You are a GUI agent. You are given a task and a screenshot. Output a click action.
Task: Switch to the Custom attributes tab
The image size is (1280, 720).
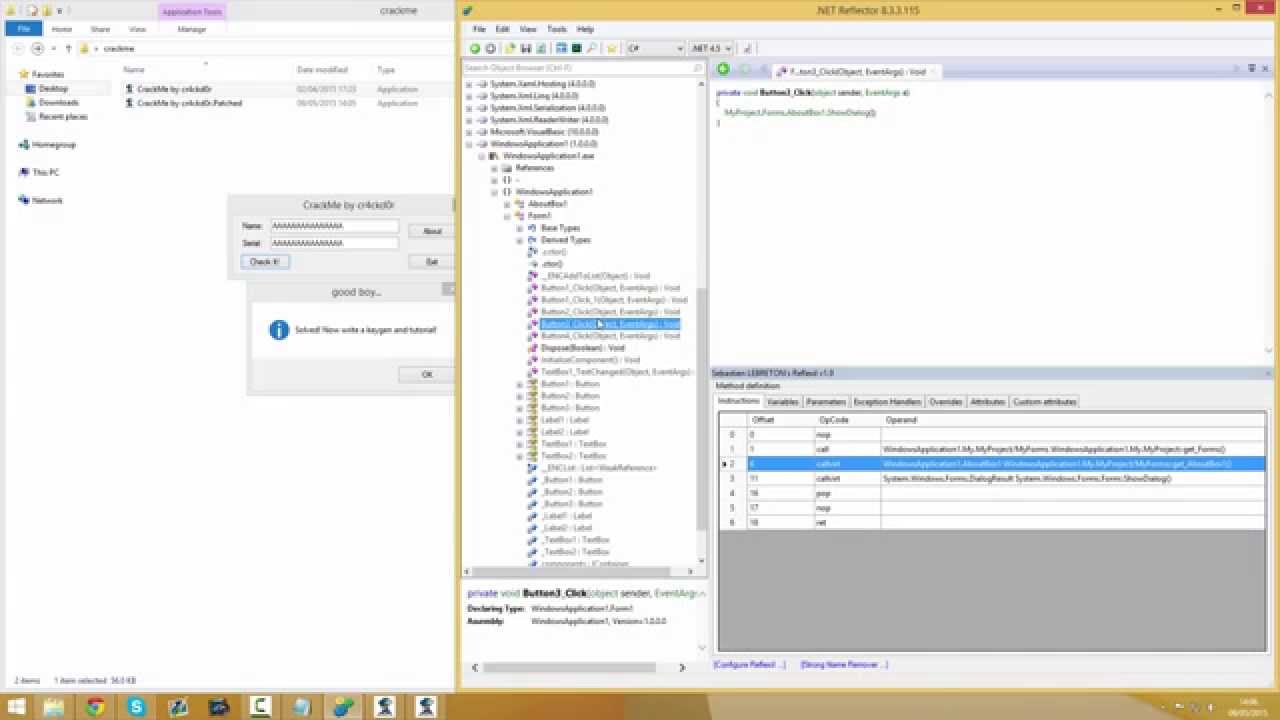point(1045,402)
